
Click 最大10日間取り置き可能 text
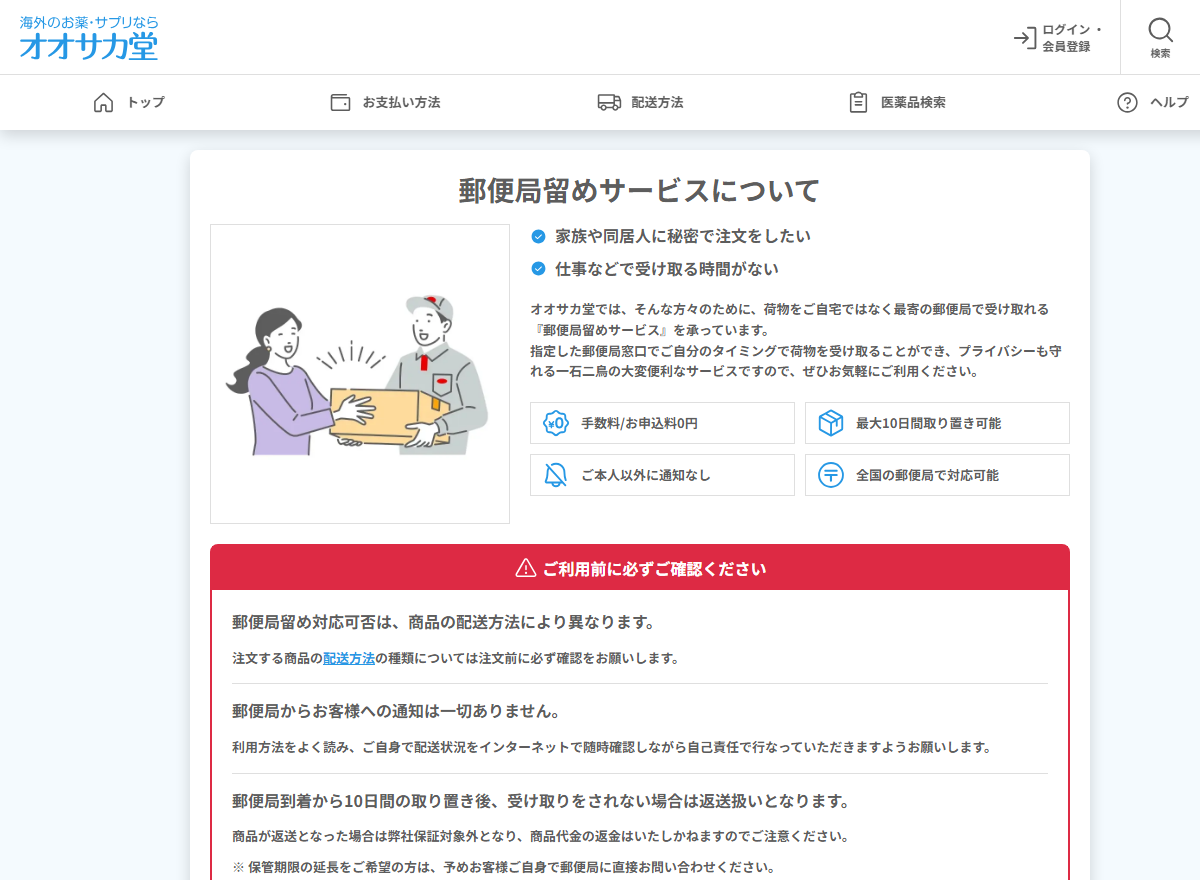pos(928,423)
